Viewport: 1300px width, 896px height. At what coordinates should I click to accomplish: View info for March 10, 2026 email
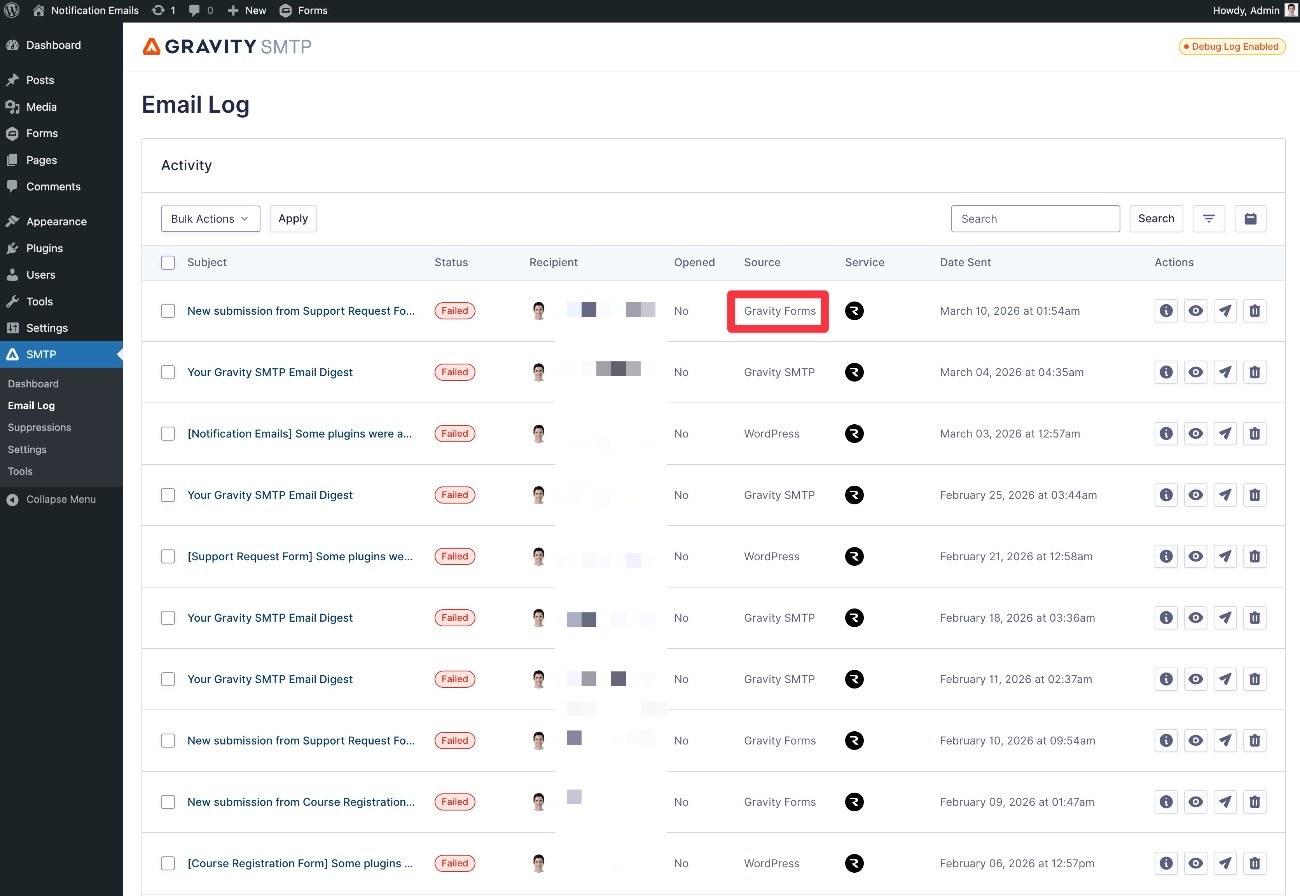[x=1166, y=311]
